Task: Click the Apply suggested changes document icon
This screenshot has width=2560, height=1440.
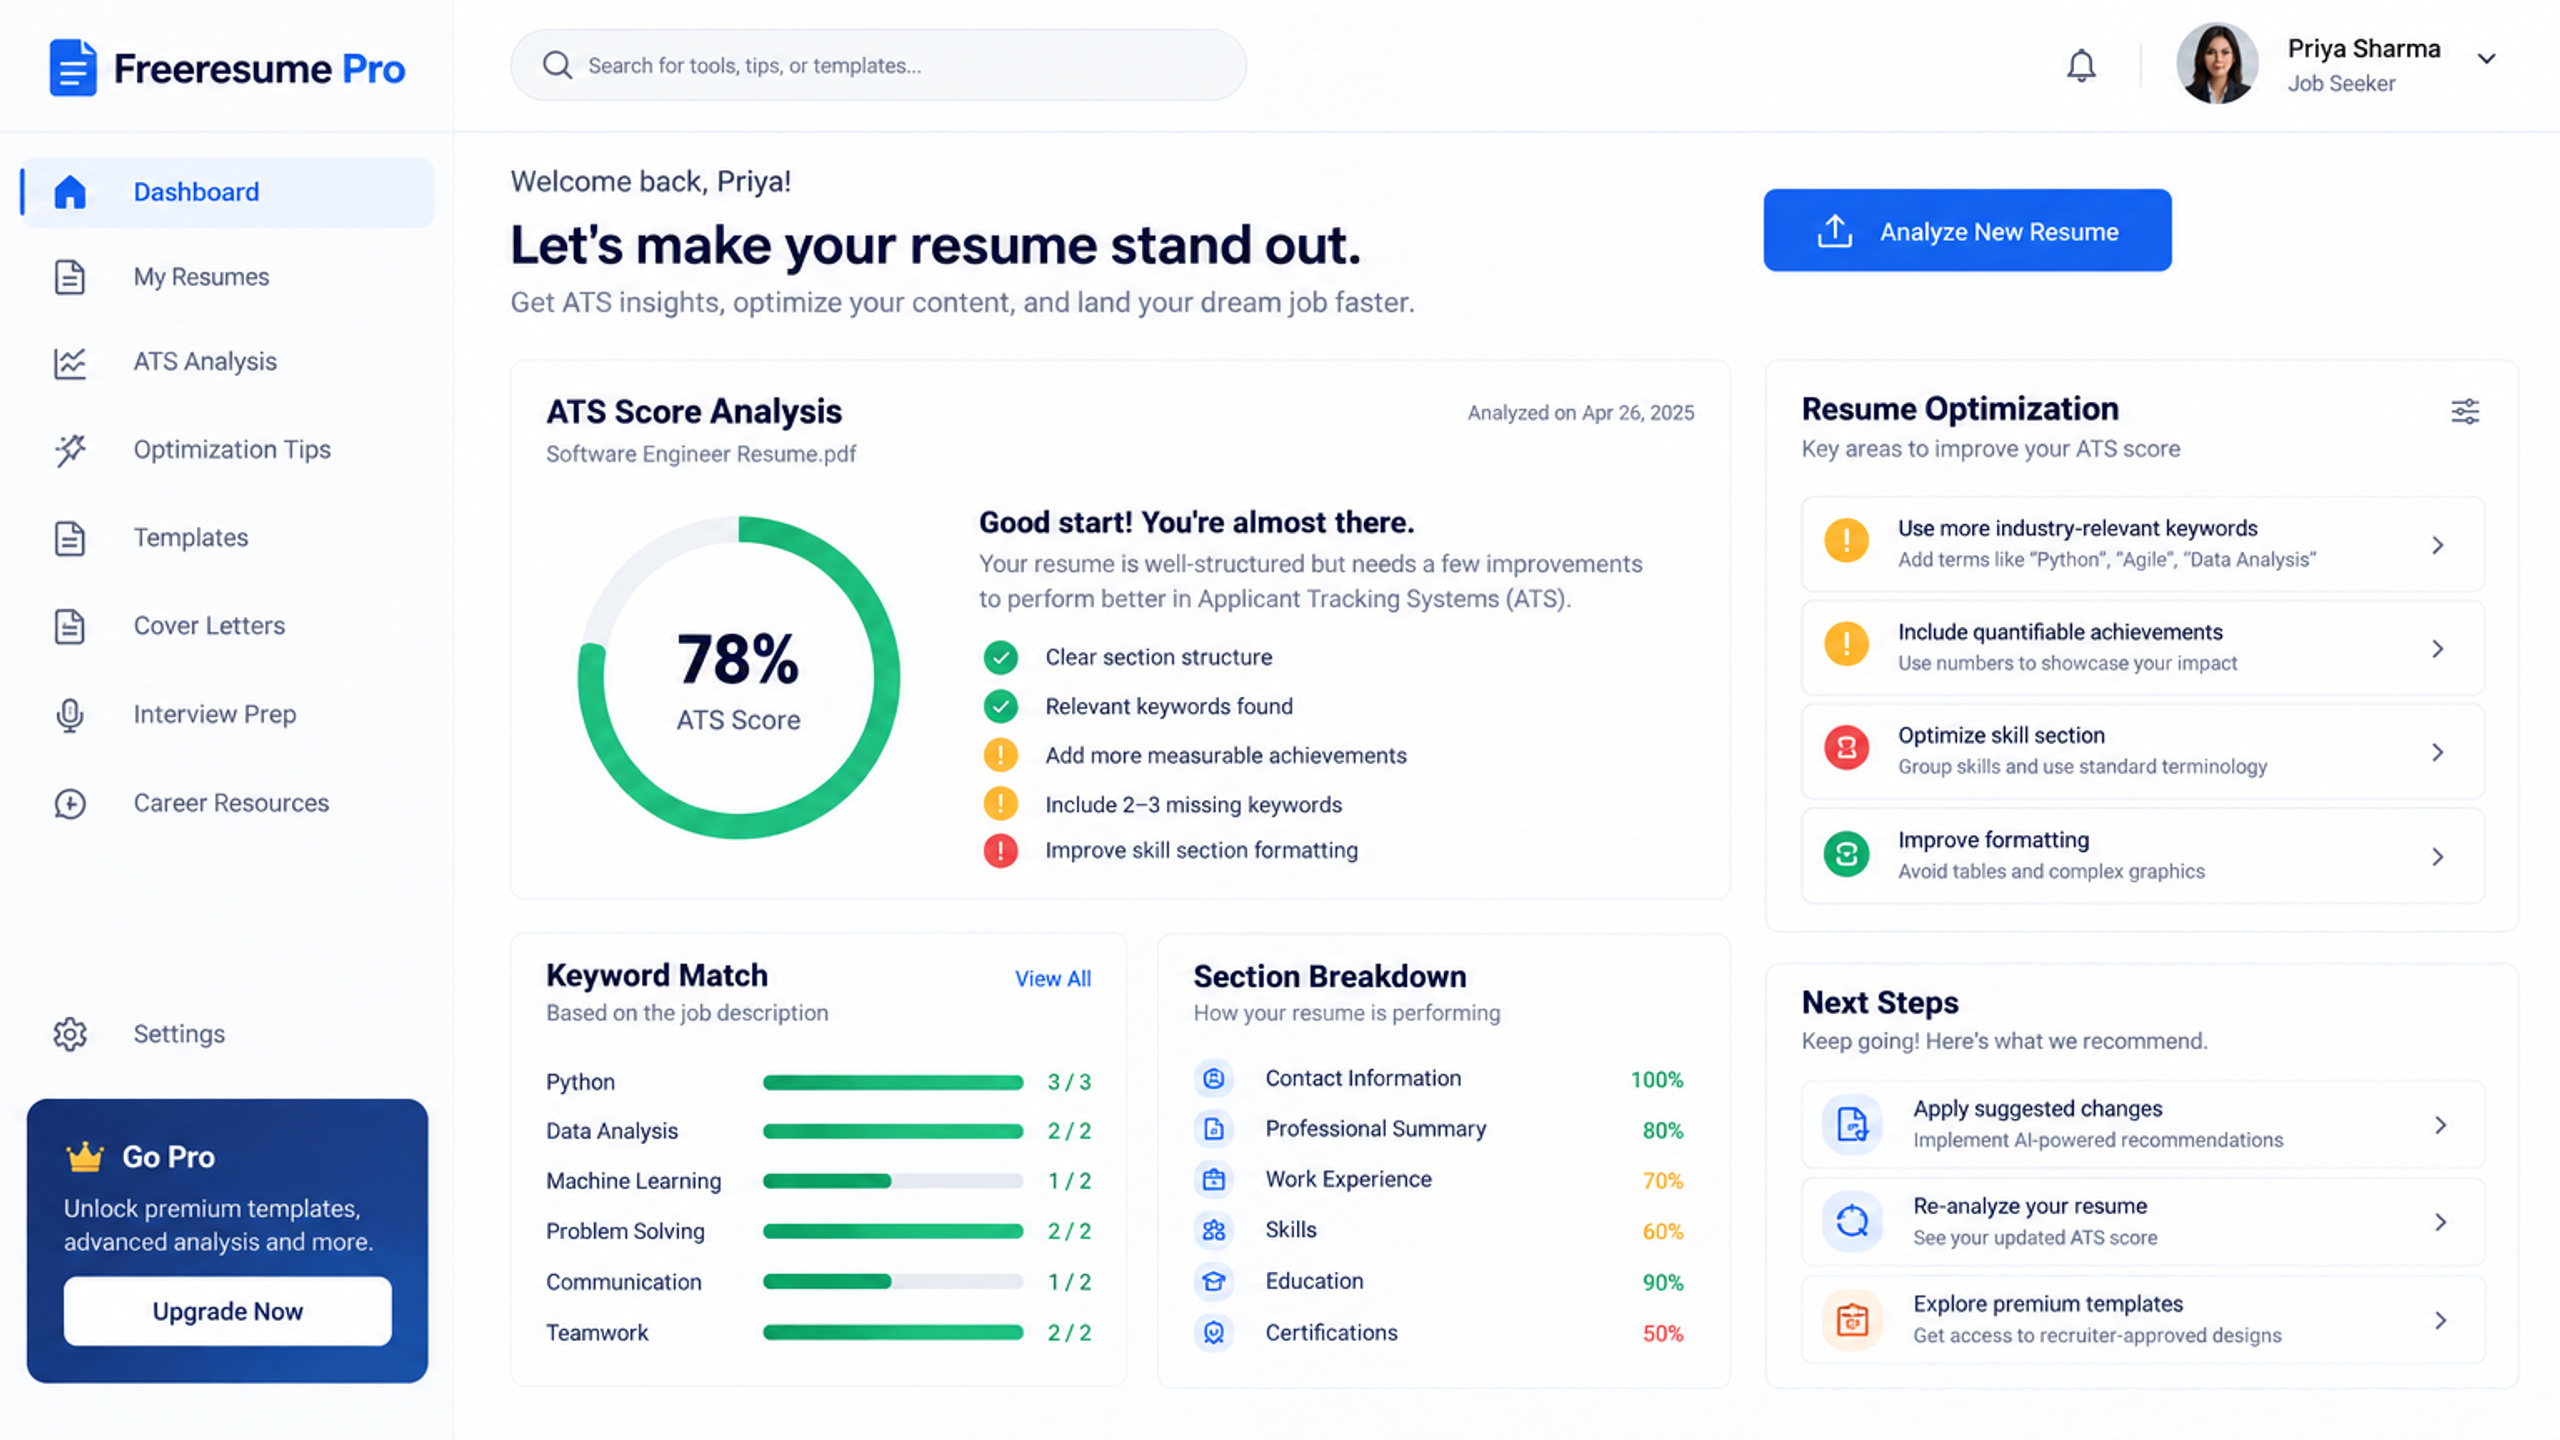Action: [x=1852, y=1124]
